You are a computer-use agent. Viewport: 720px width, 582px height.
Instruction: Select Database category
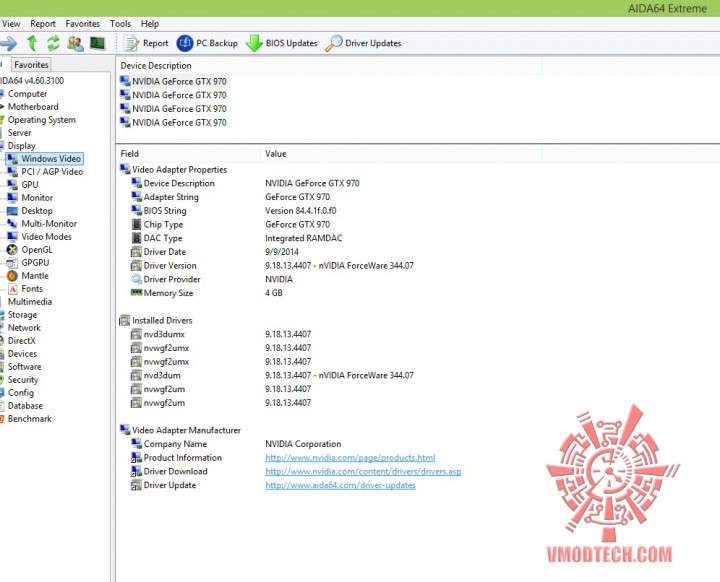pos(25,406)
